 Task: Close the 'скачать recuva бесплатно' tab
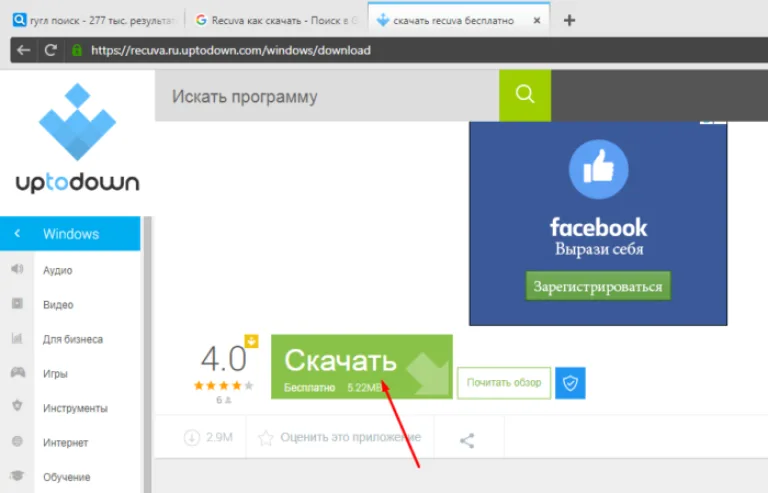[537, 20]
